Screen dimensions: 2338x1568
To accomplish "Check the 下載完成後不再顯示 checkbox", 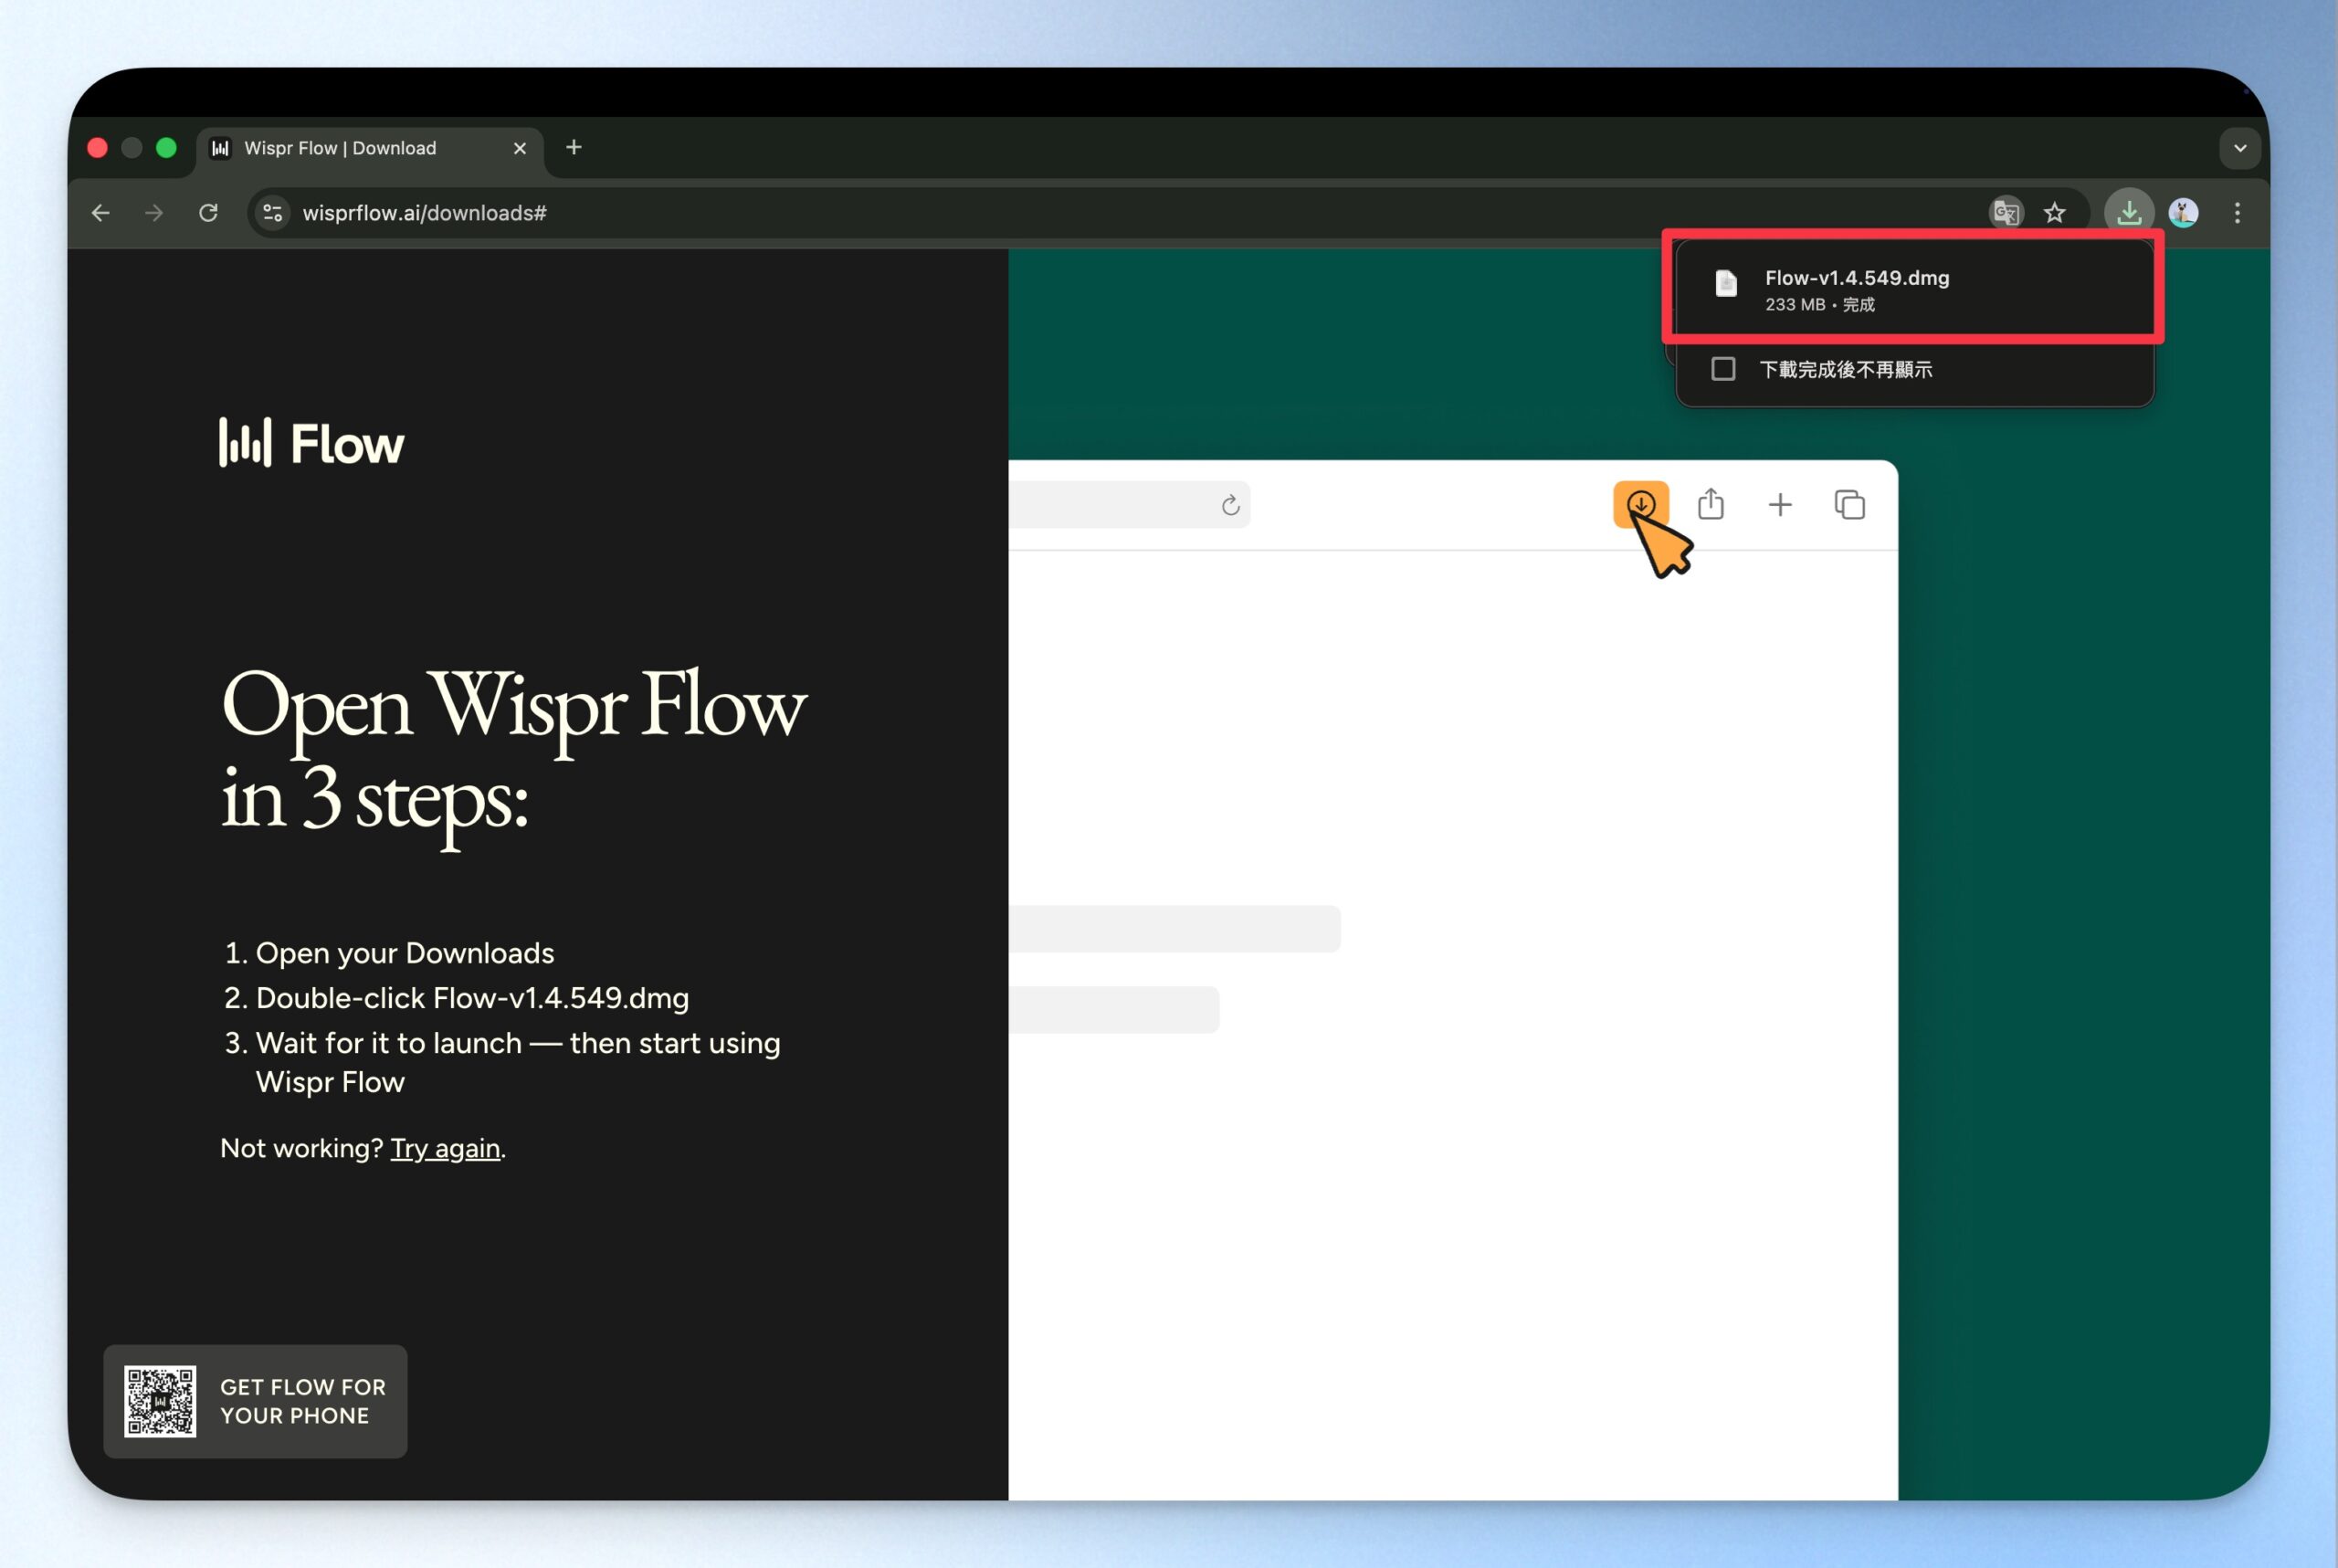I will pyautogui.click(x=1723, y=369).
